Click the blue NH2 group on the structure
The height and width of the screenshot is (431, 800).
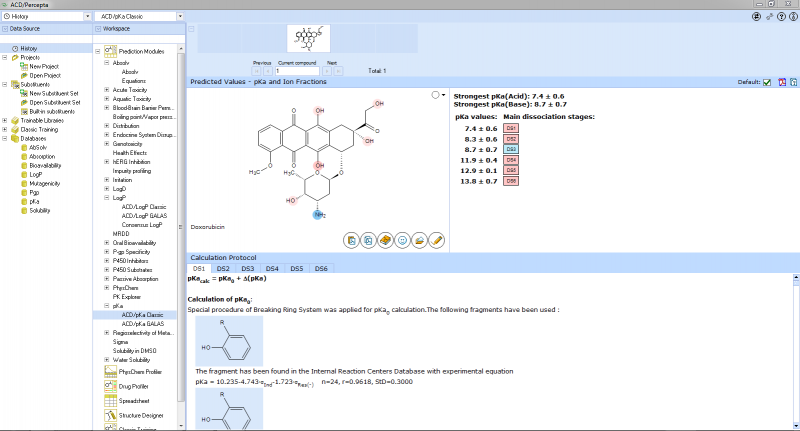coord(319,215)
